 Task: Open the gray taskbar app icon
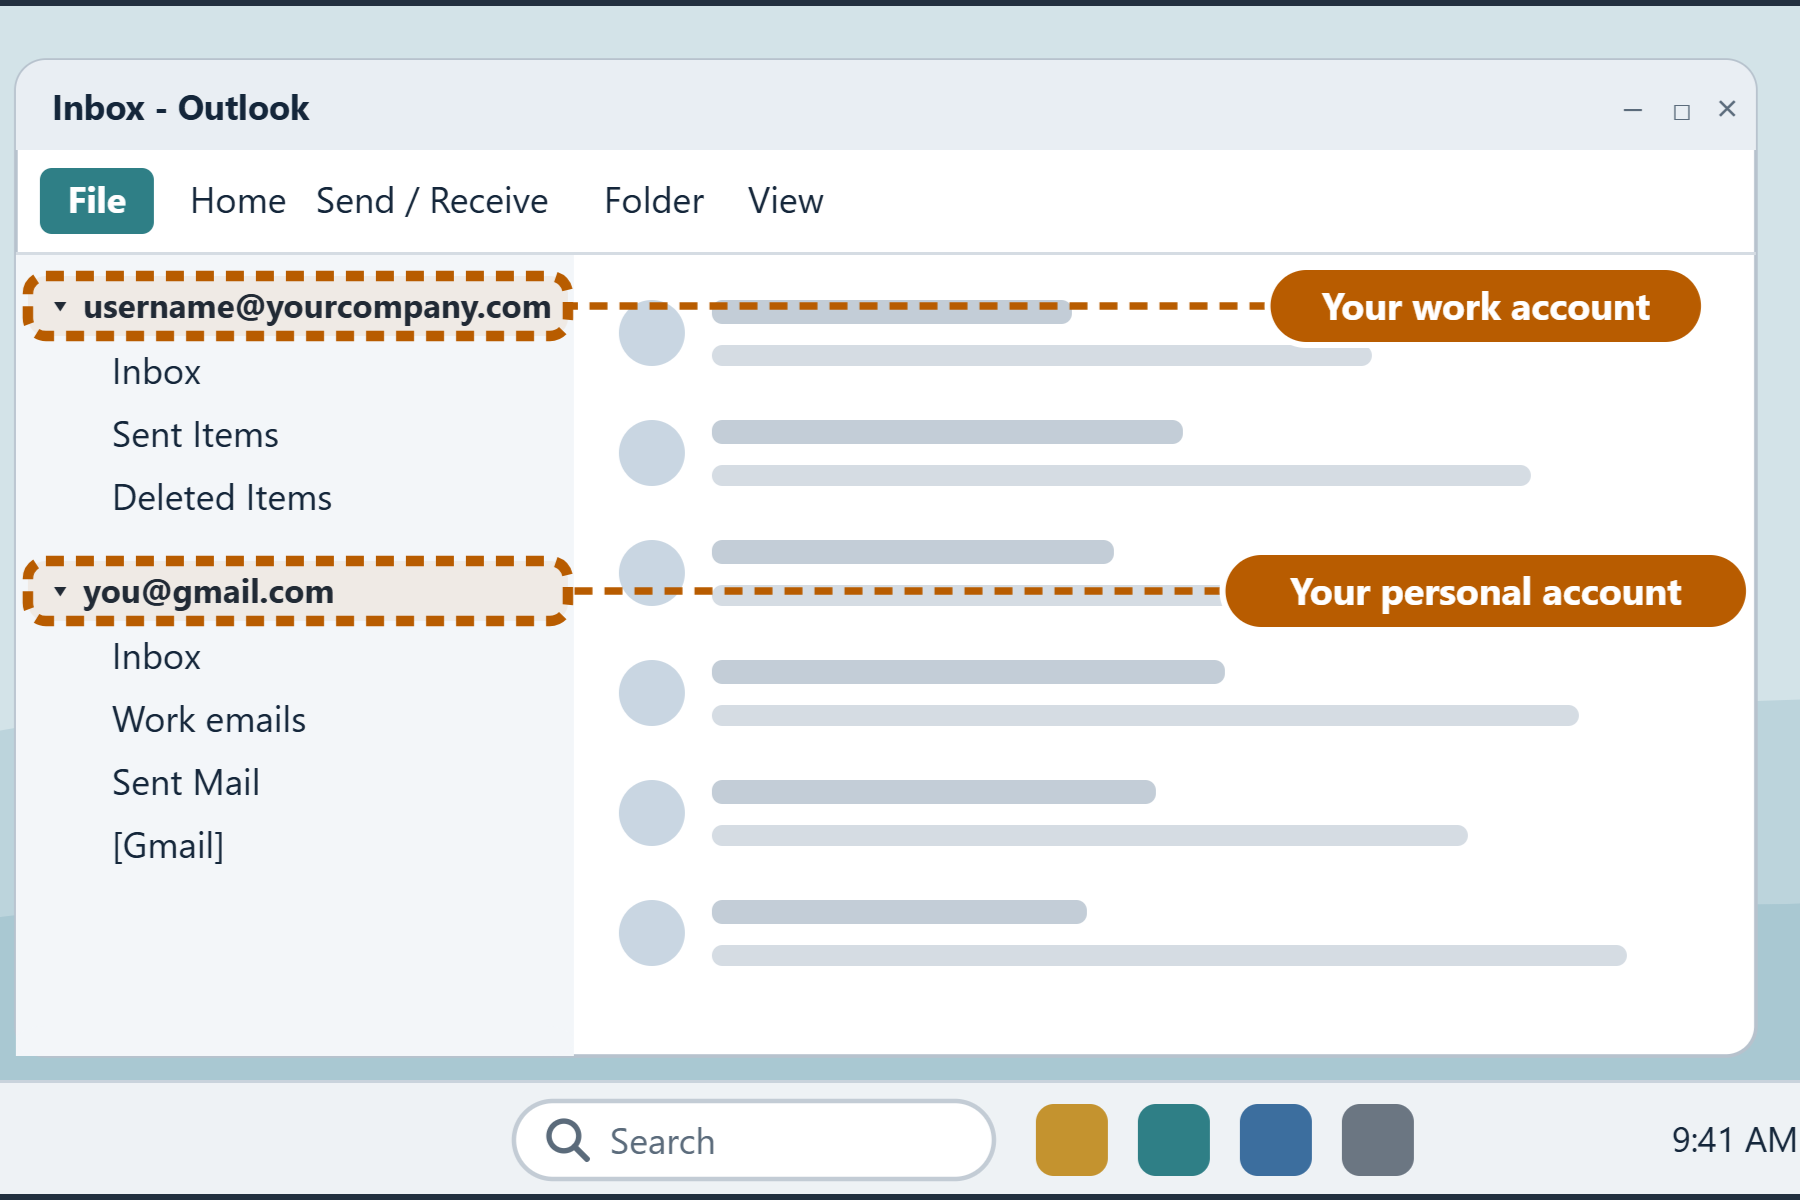(x=1378, y=1140)
